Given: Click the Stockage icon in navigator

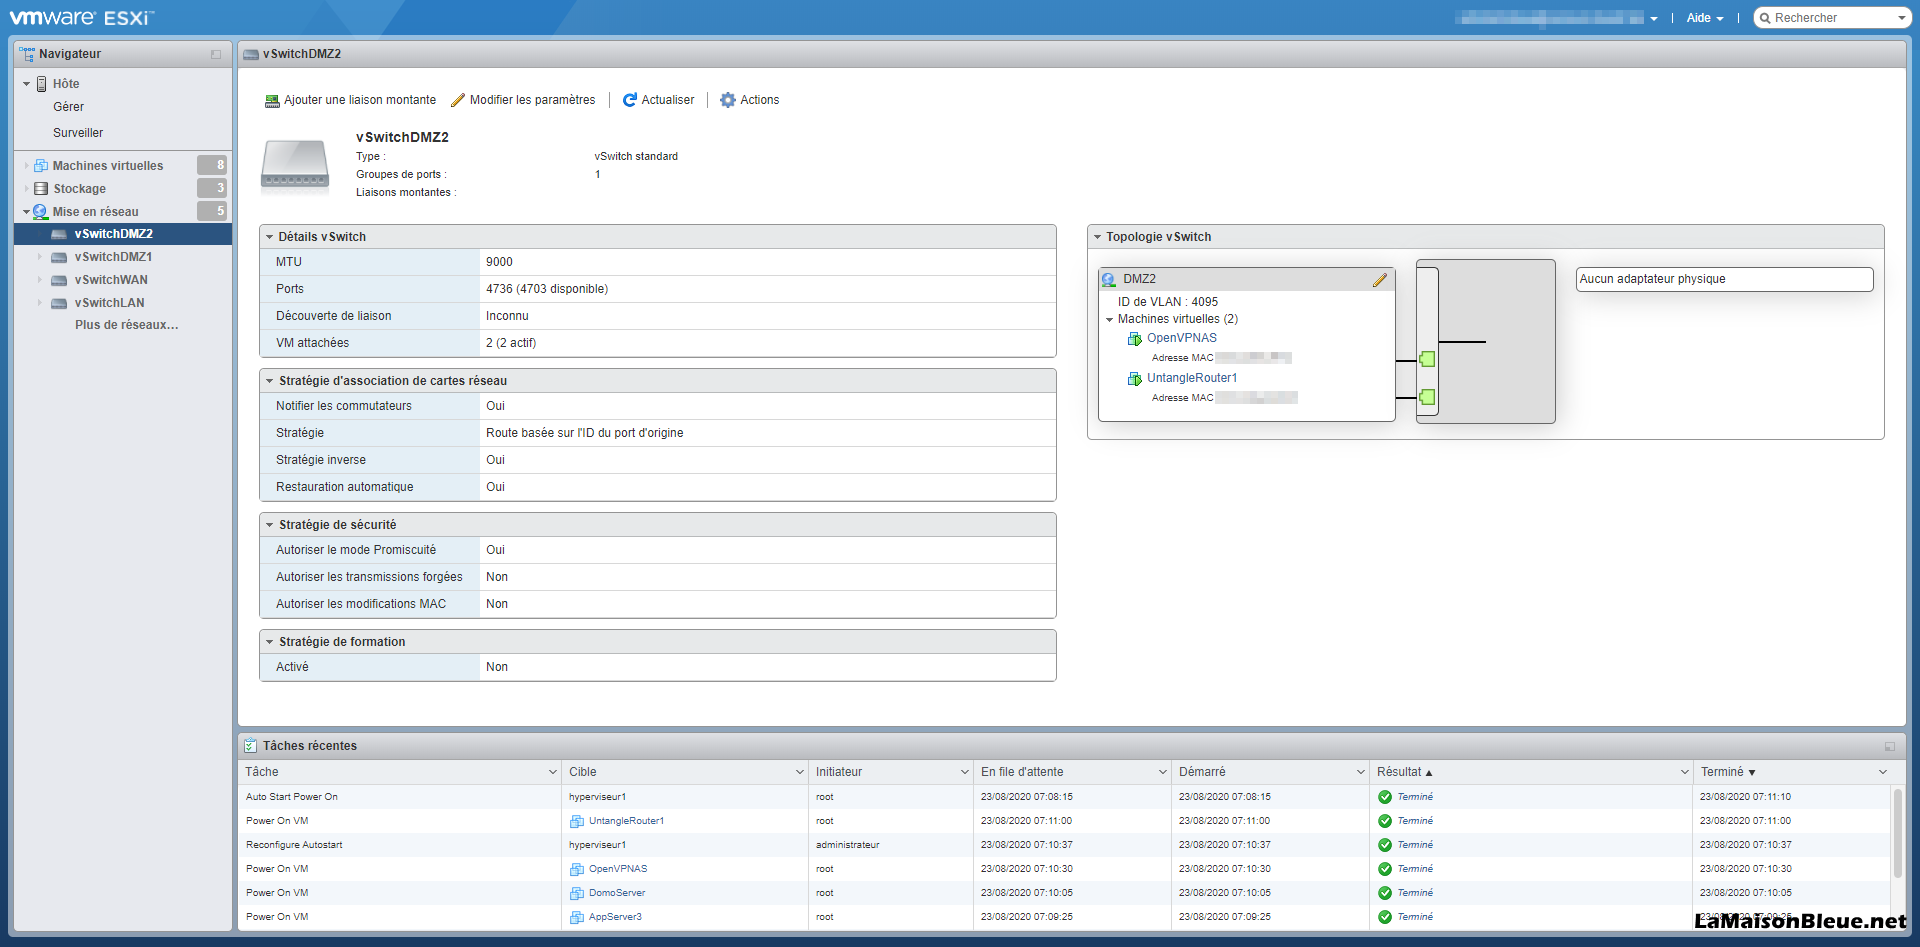Looking at the screenshot, I should 41,189.
